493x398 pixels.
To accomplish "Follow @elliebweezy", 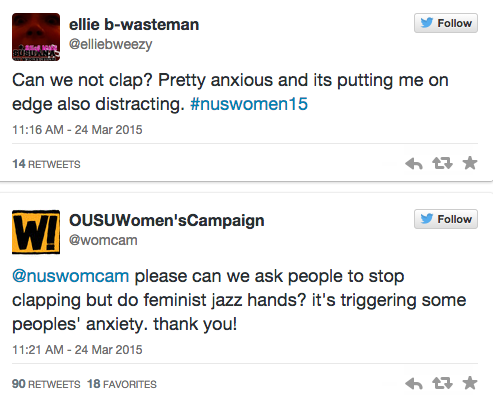I will 446,23.
